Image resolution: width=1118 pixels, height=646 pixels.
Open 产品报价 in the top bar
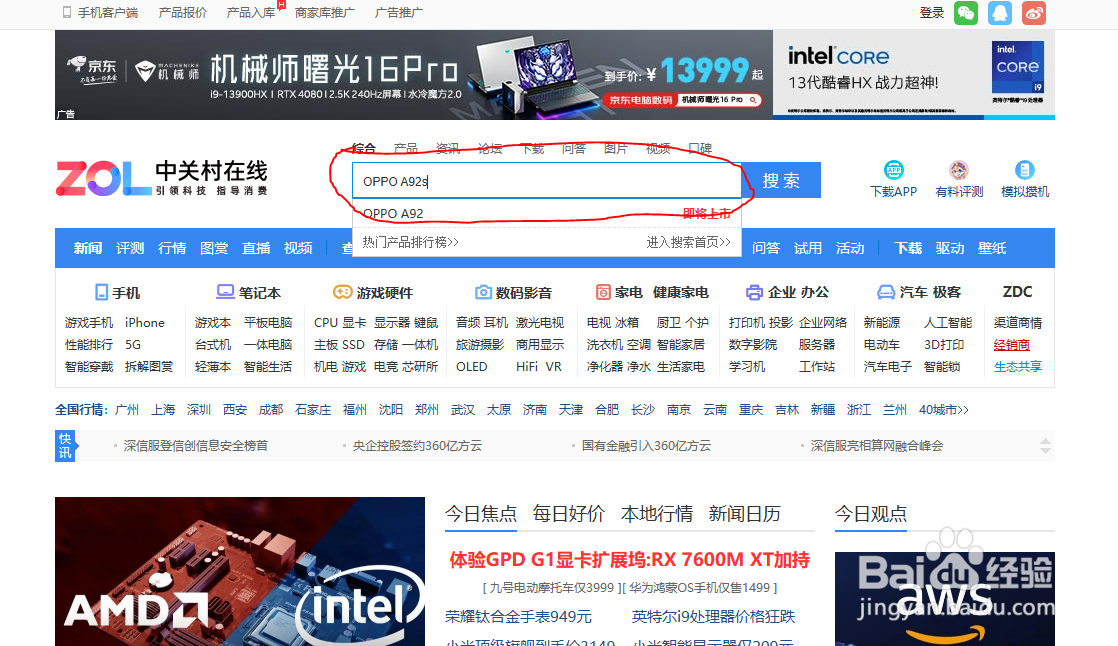tap(183, 13)
